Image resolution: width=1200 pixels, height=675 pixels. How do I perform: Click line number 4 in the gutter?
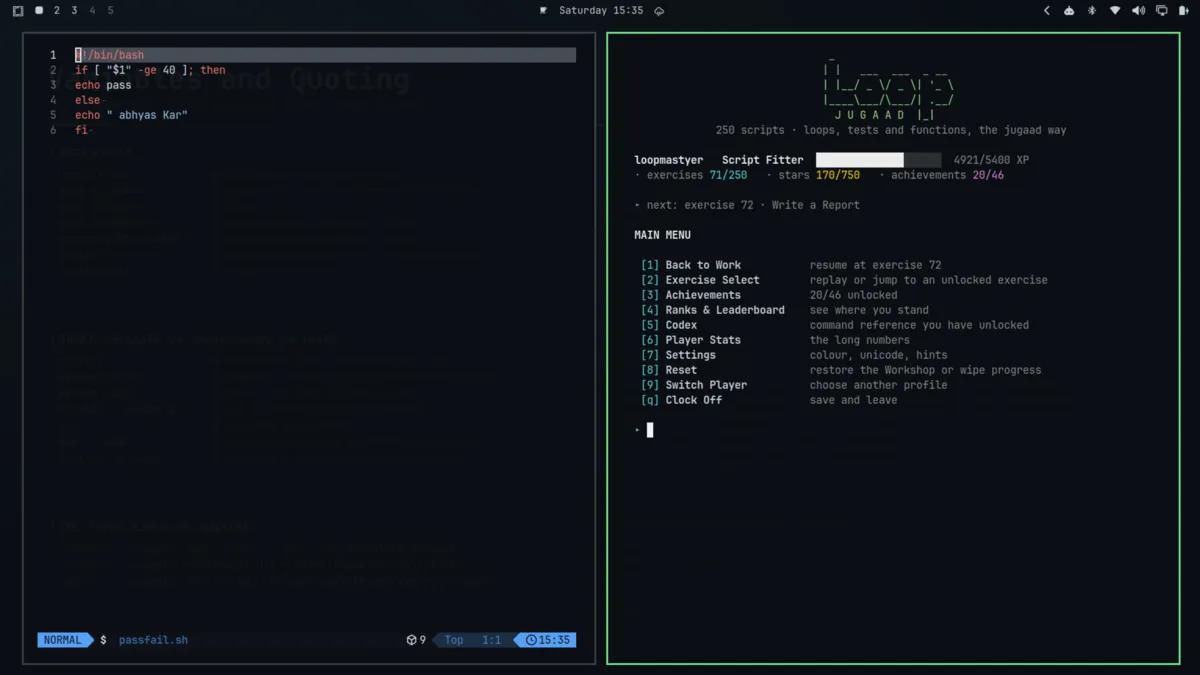pos(53,100)
